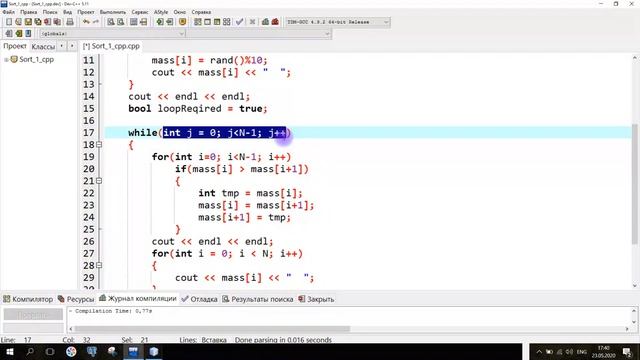The image size is (640, 360).
Task: Show hidden system tray icons chevron
Action: [539, 352]
